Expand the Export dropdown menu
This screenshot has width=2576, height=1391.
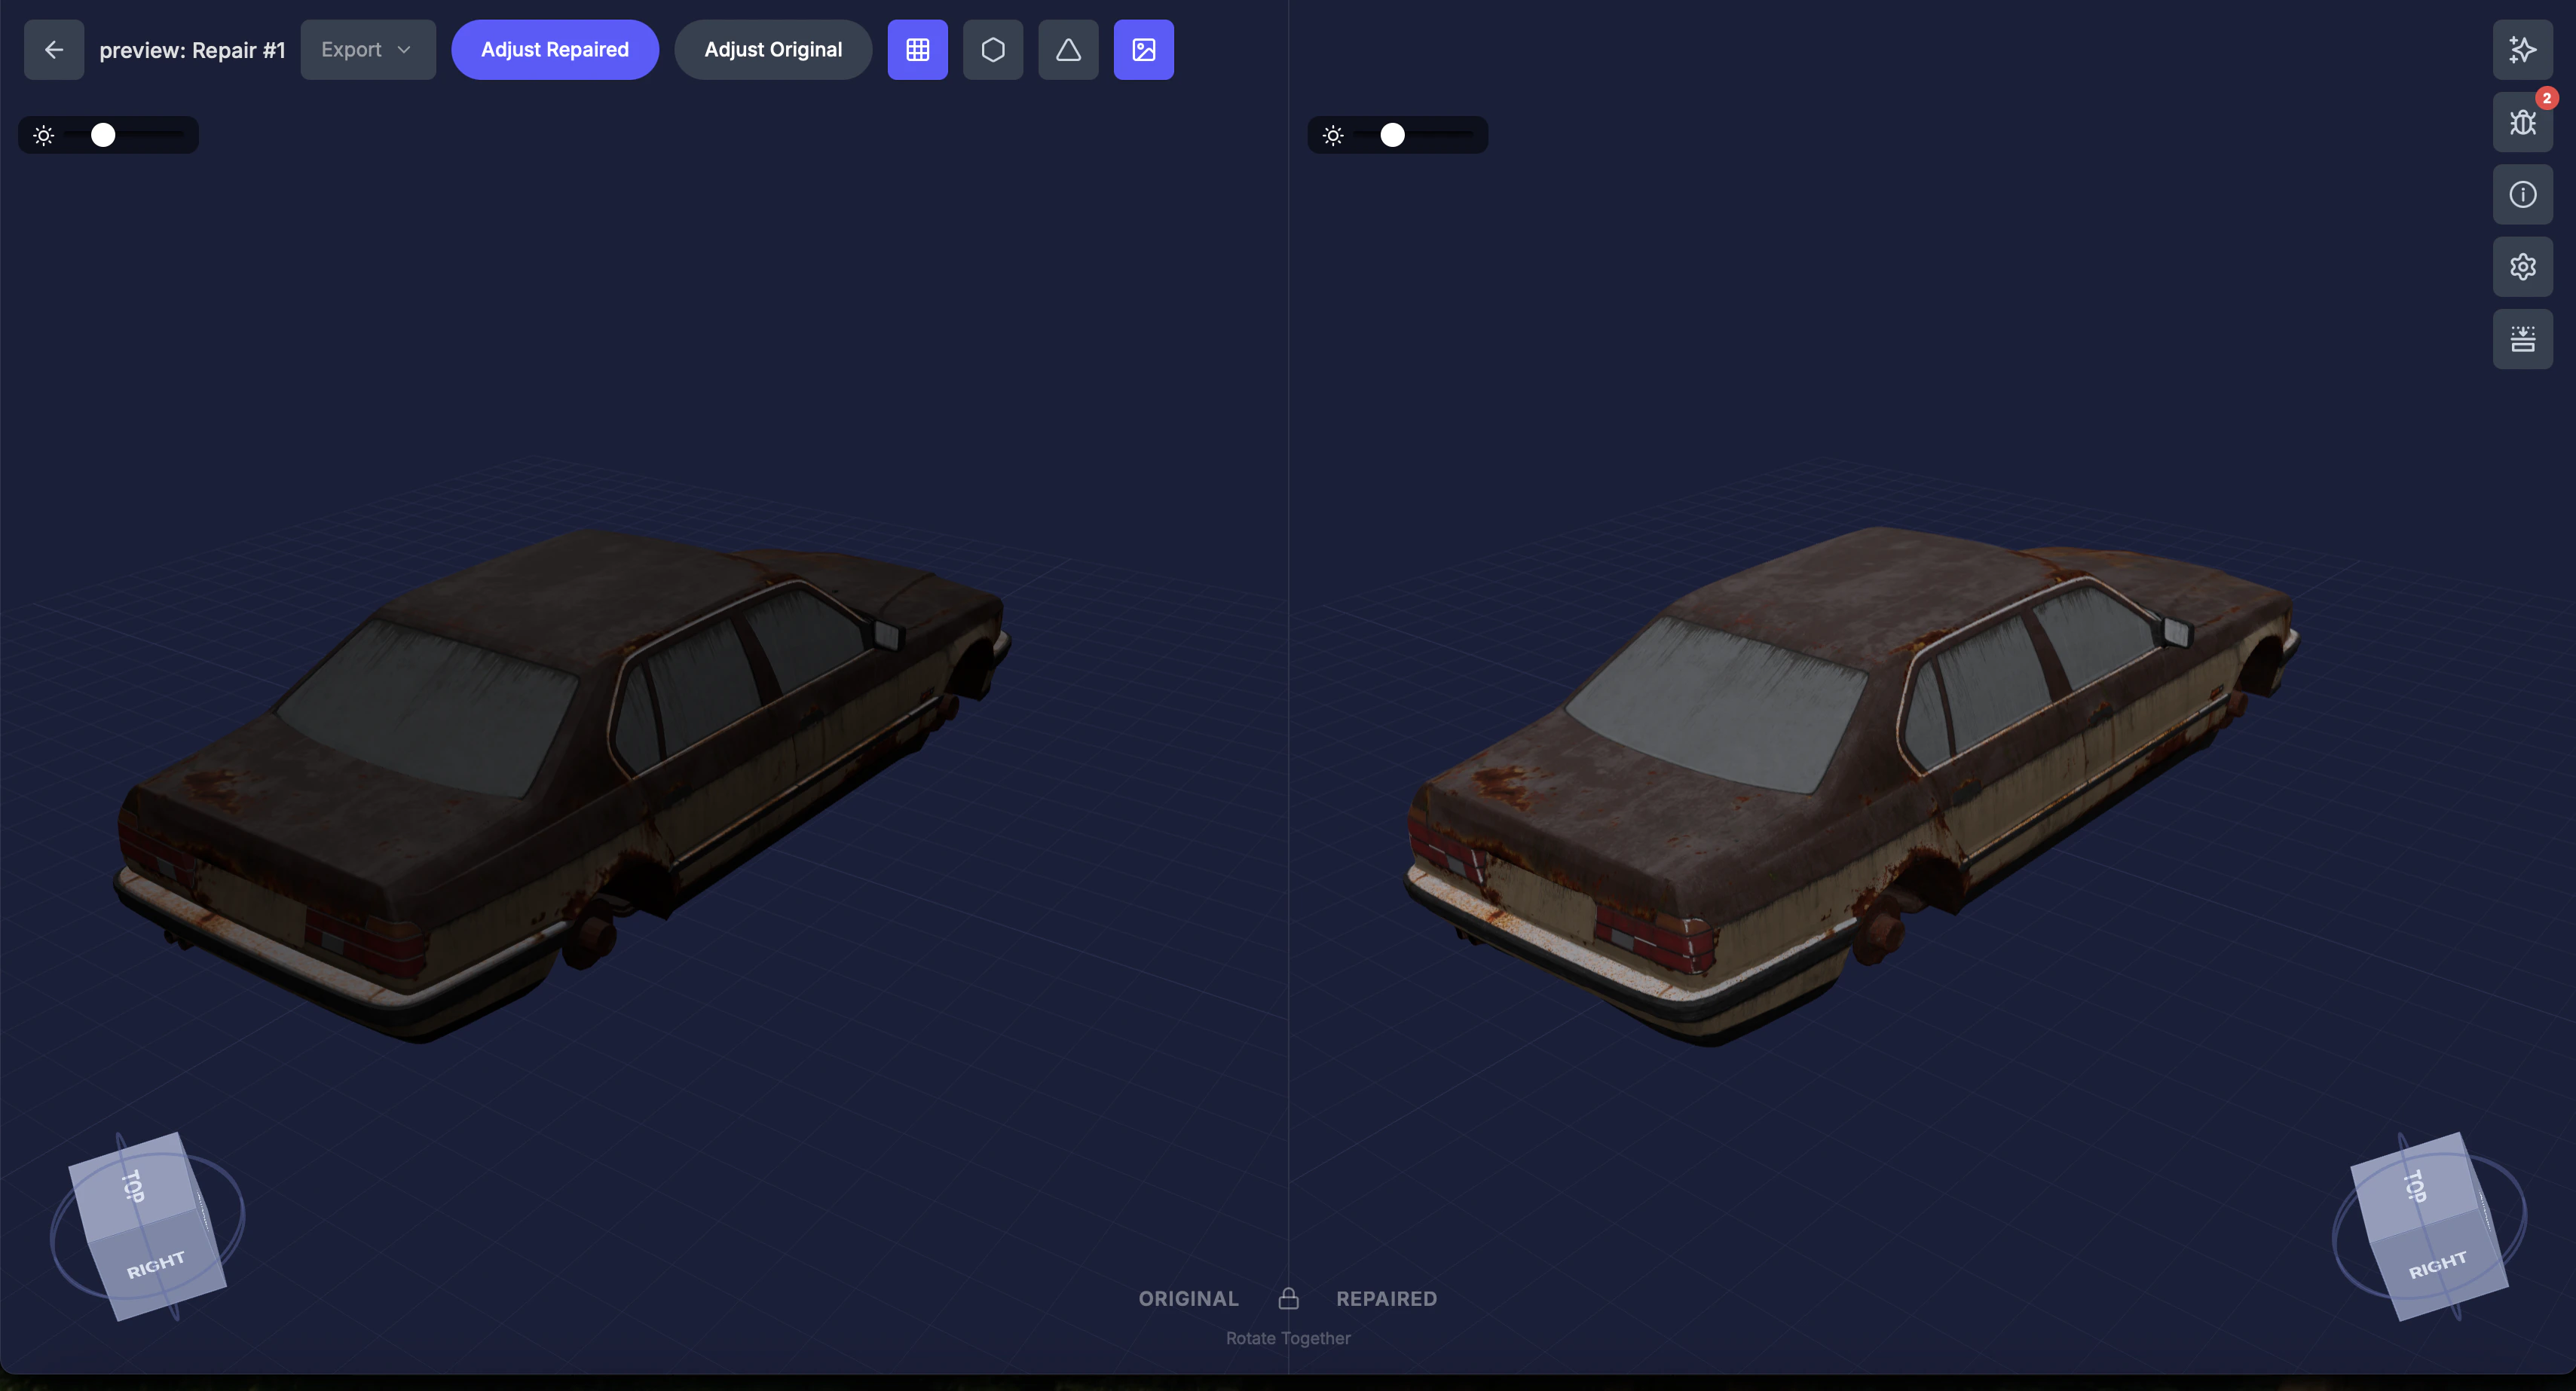(x=367, y=49)
